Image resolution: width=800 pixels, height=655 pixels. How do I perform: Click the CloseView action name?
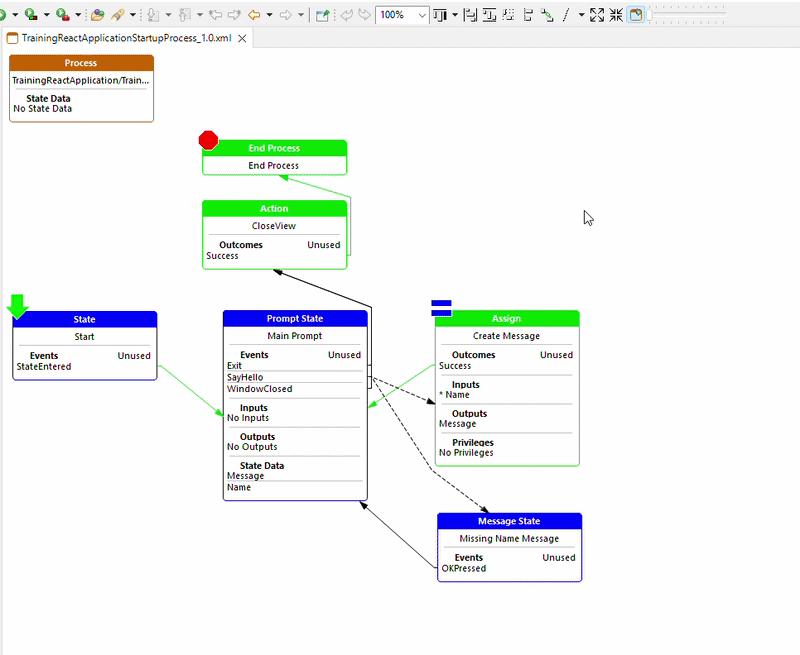273,225
